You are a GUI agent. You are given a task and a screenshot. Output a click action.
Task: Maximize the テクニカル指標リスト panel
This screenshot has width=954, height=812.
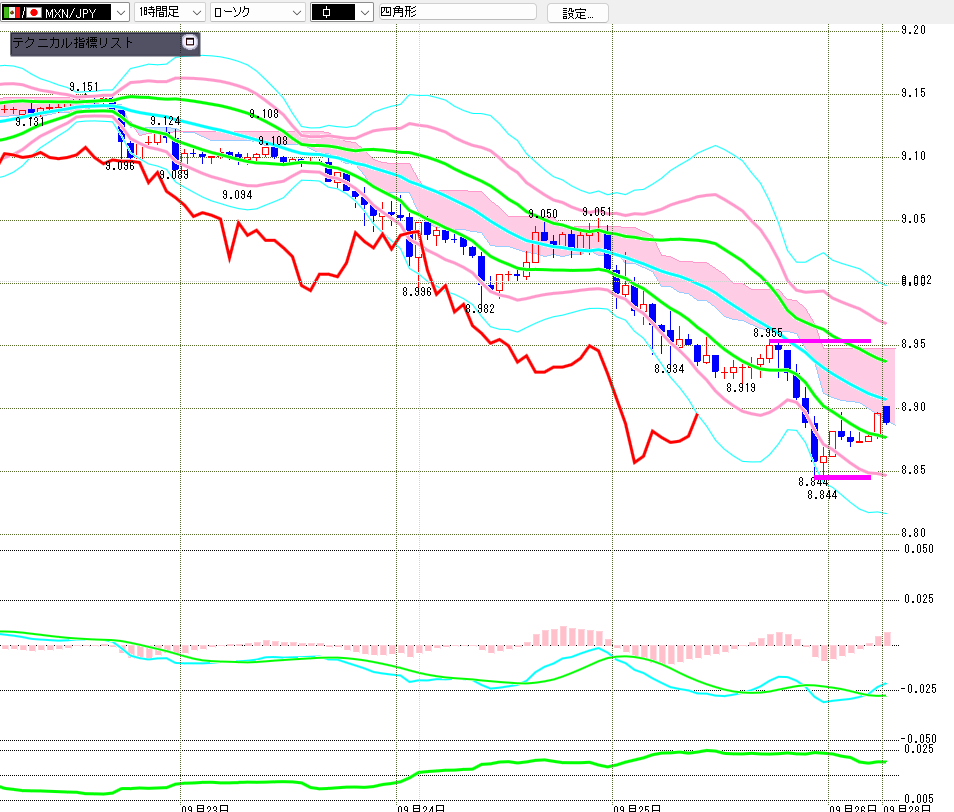pos(190,42)
